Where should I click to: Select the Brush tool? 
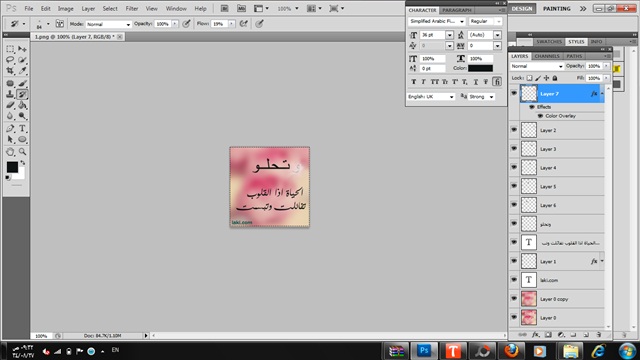(x=22, y=83)
